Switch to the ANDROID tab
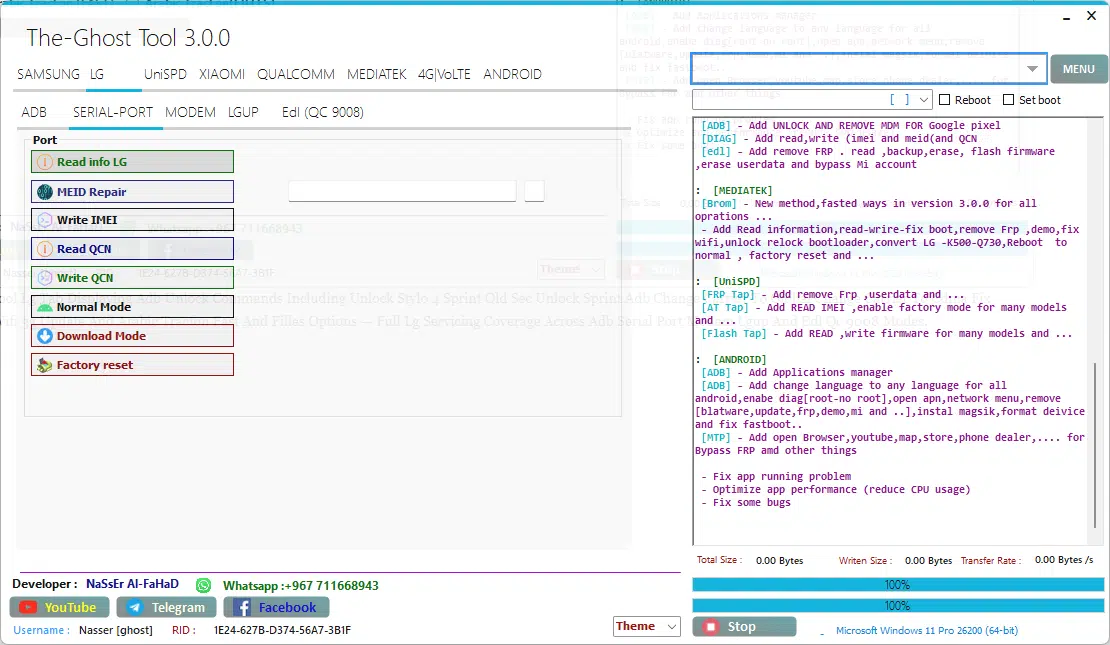The width and height of the screenshot is (1110, 645). coord(513,74)
